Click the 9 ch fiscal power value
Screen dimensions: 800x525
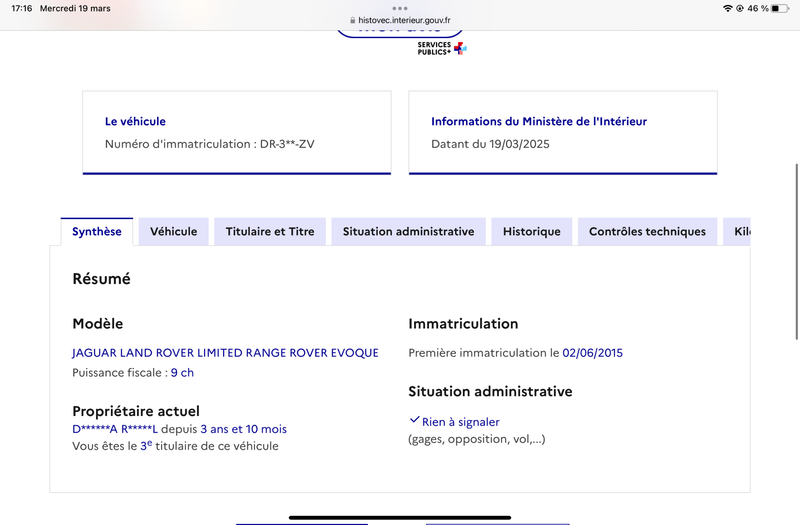click(x=182, y=373)
